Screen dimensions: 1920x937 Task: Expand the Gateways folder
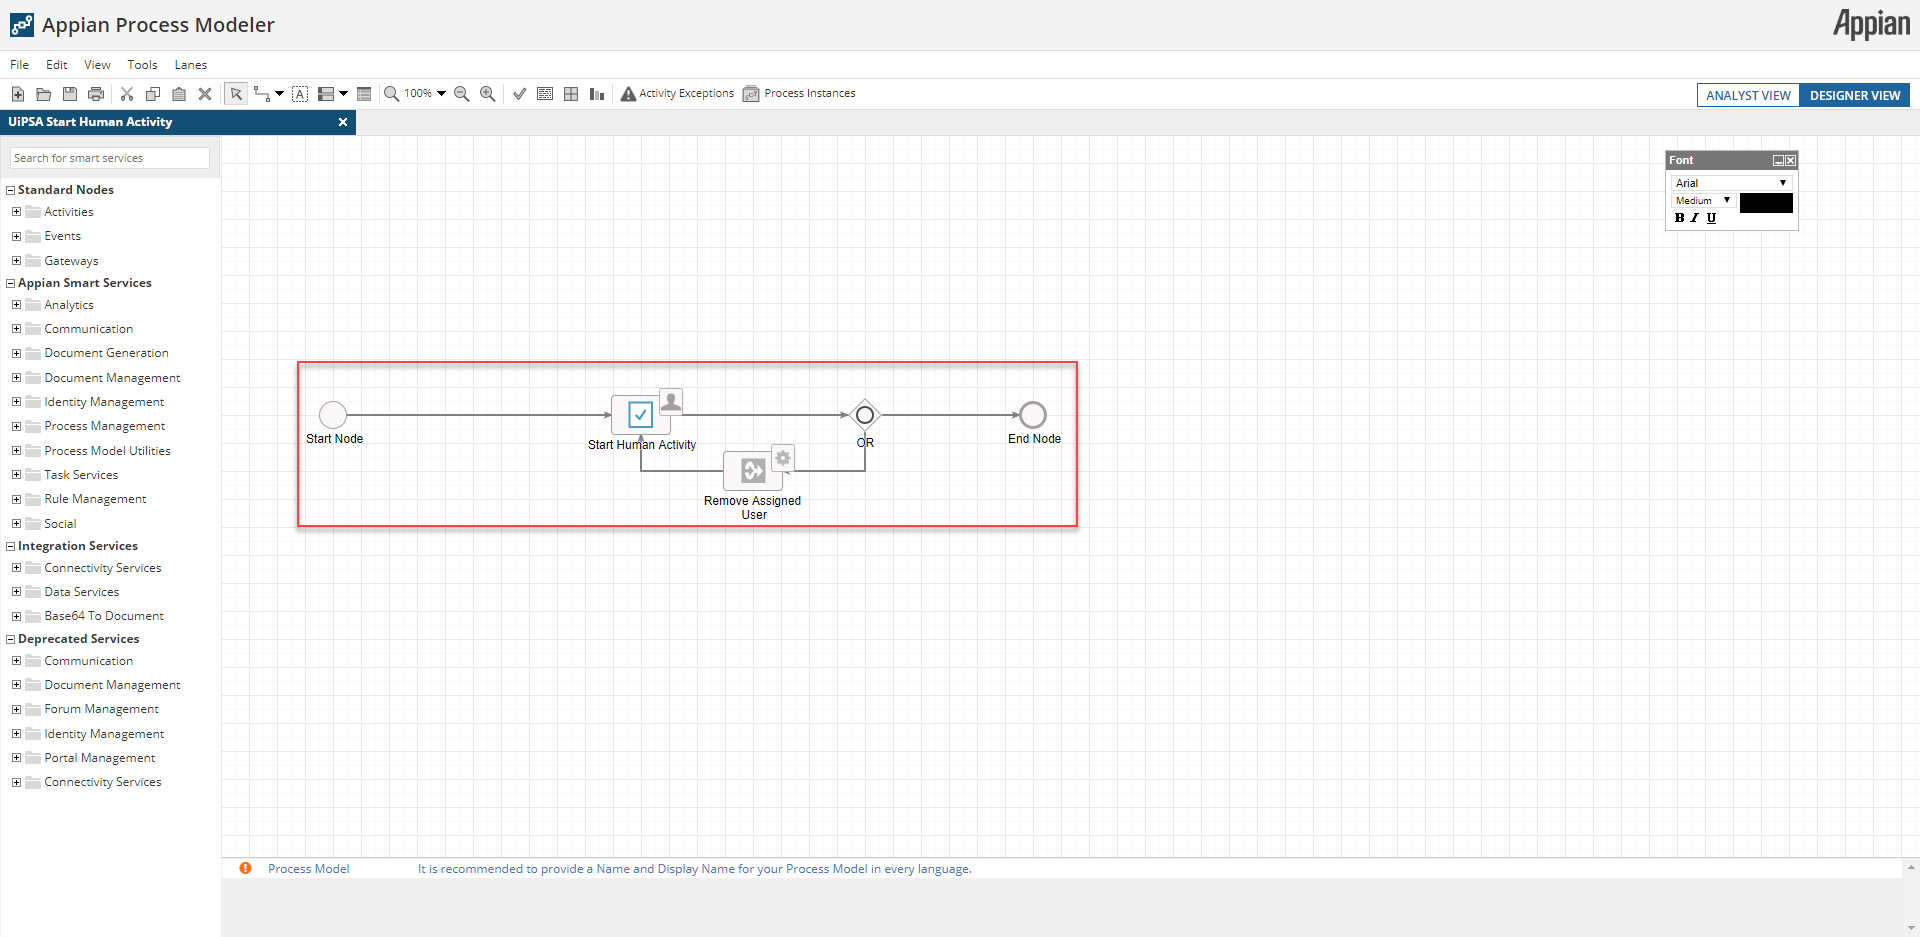tap(16, 261)
